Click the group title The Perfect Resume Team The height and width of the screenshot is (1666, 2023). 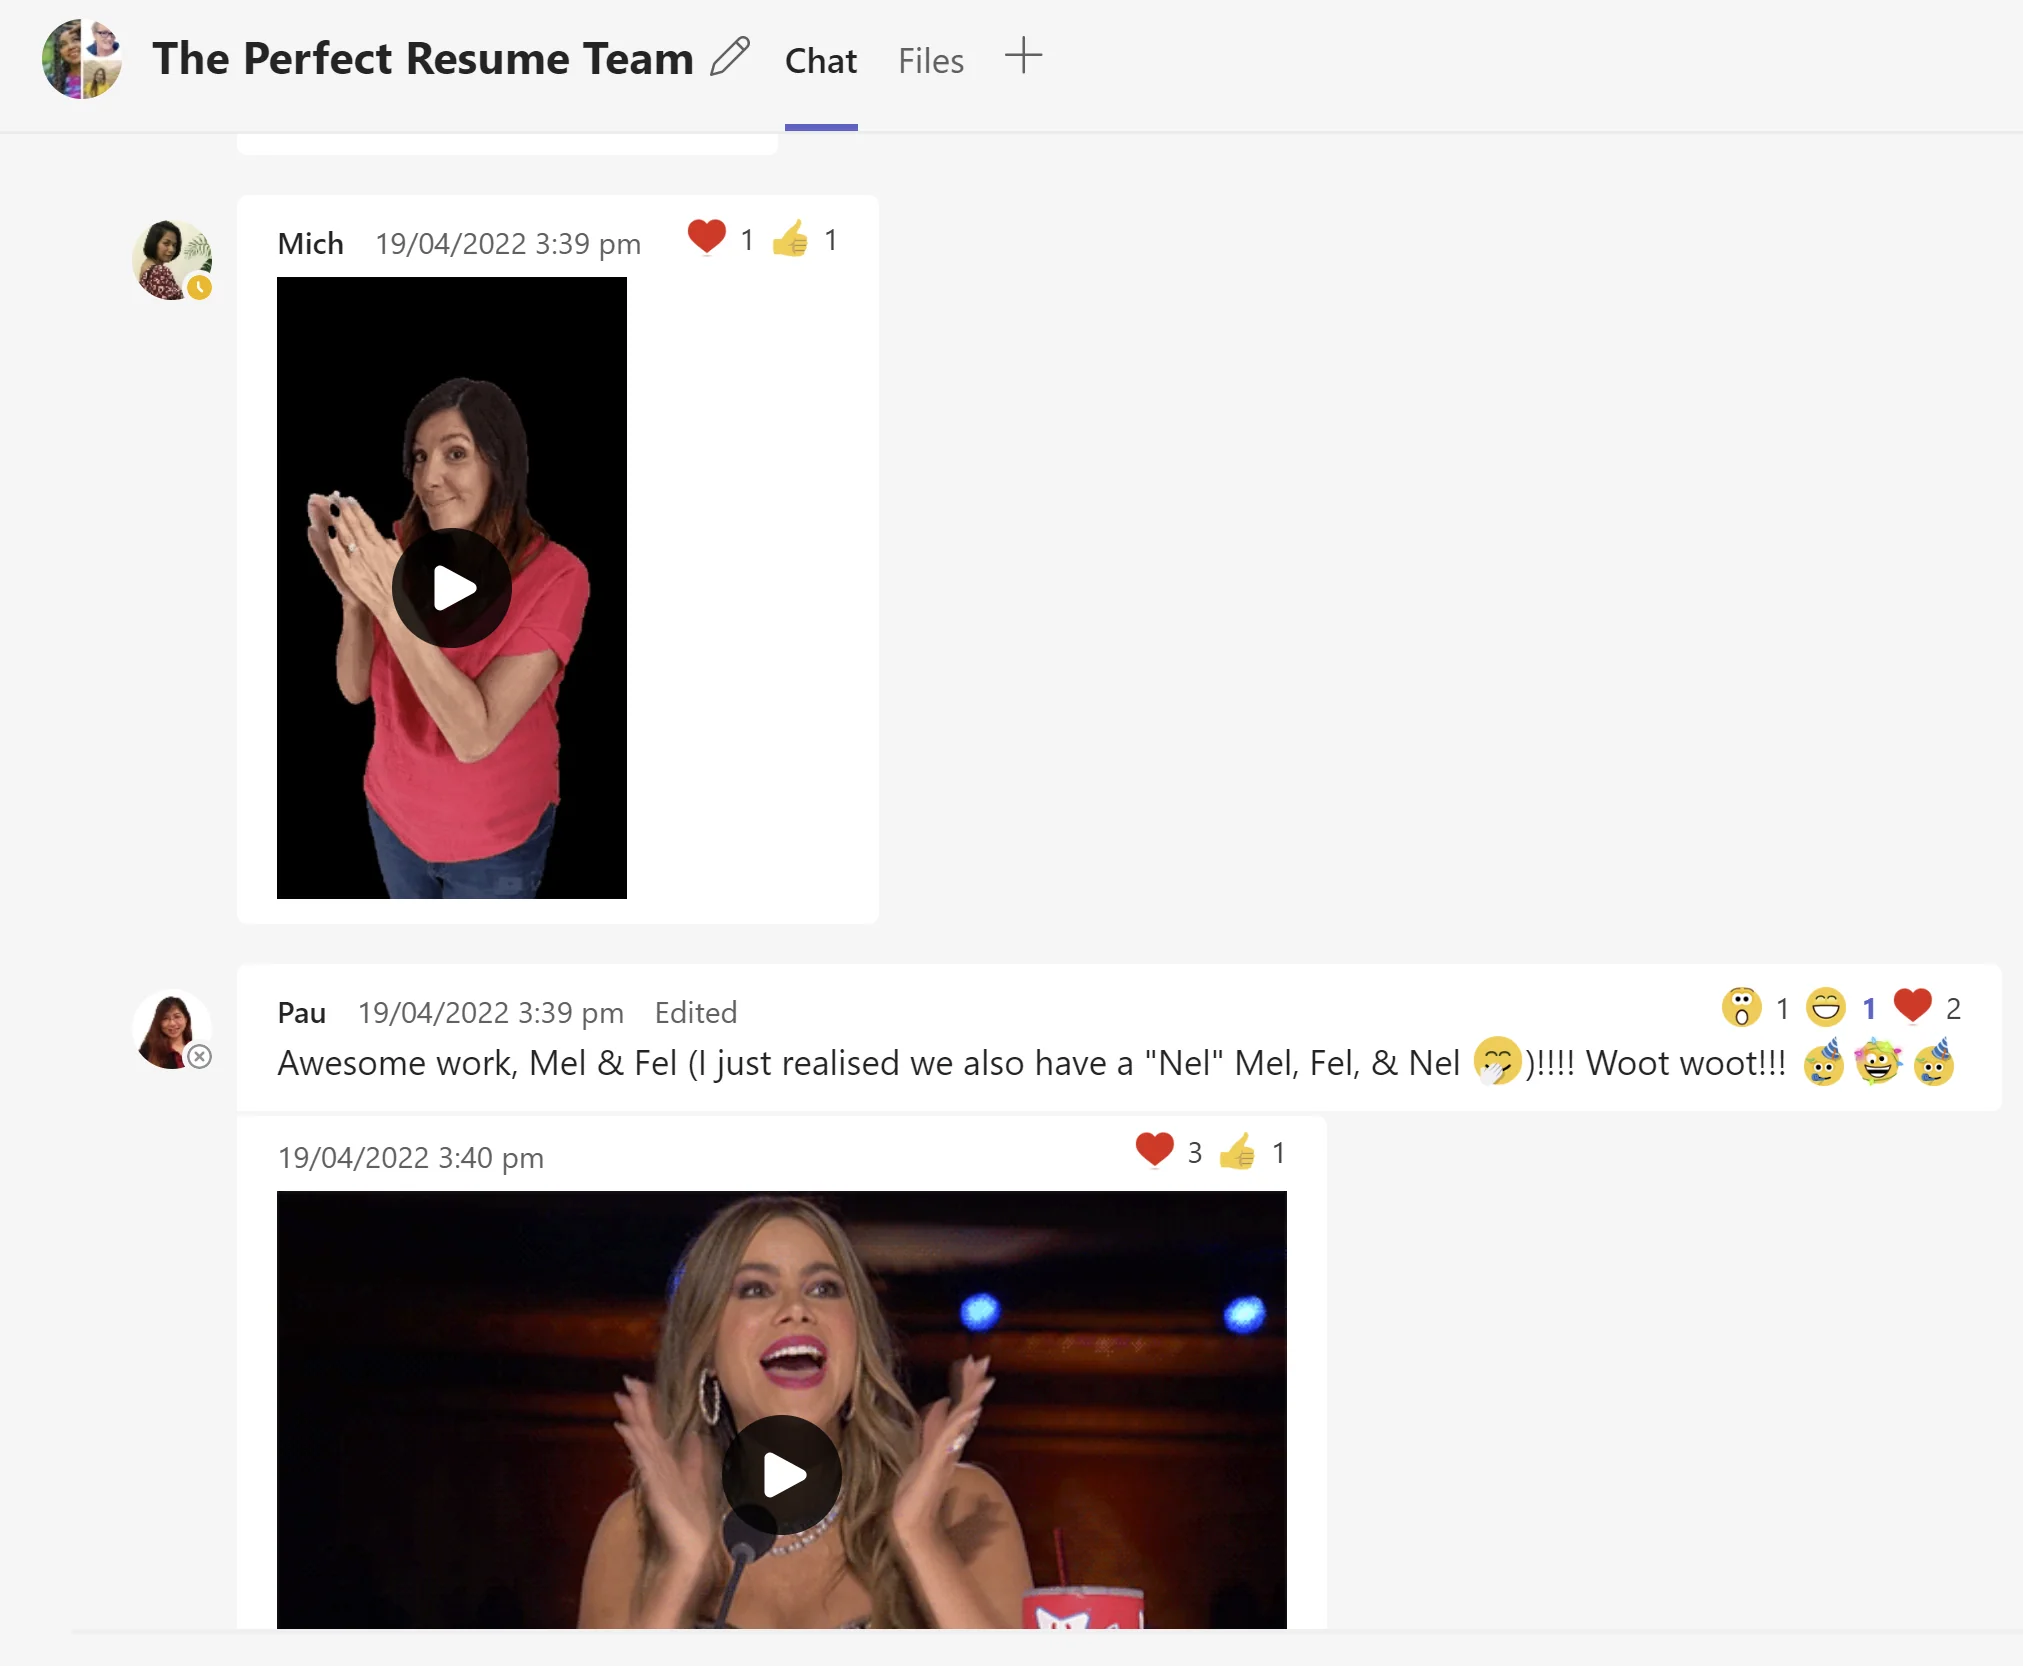[x=422, y=58]
